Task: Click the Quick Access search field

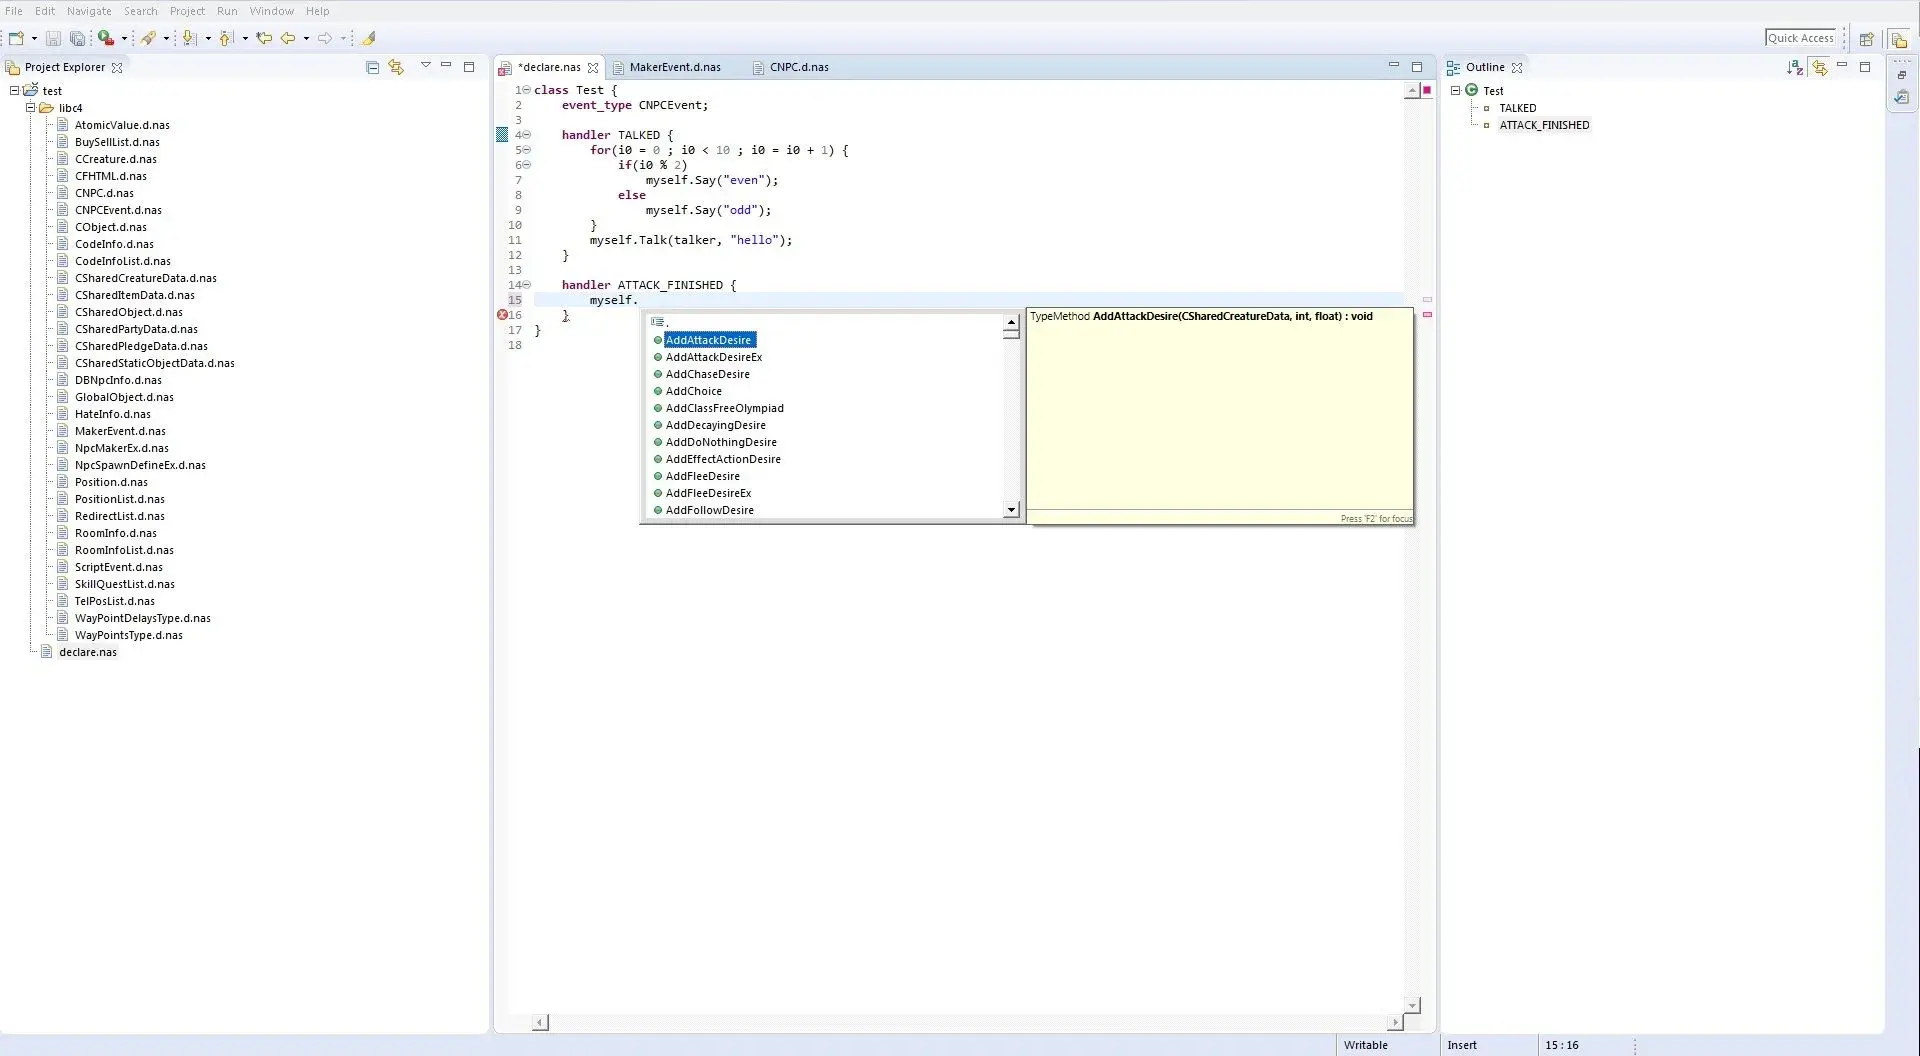Action: [1801, 38]
